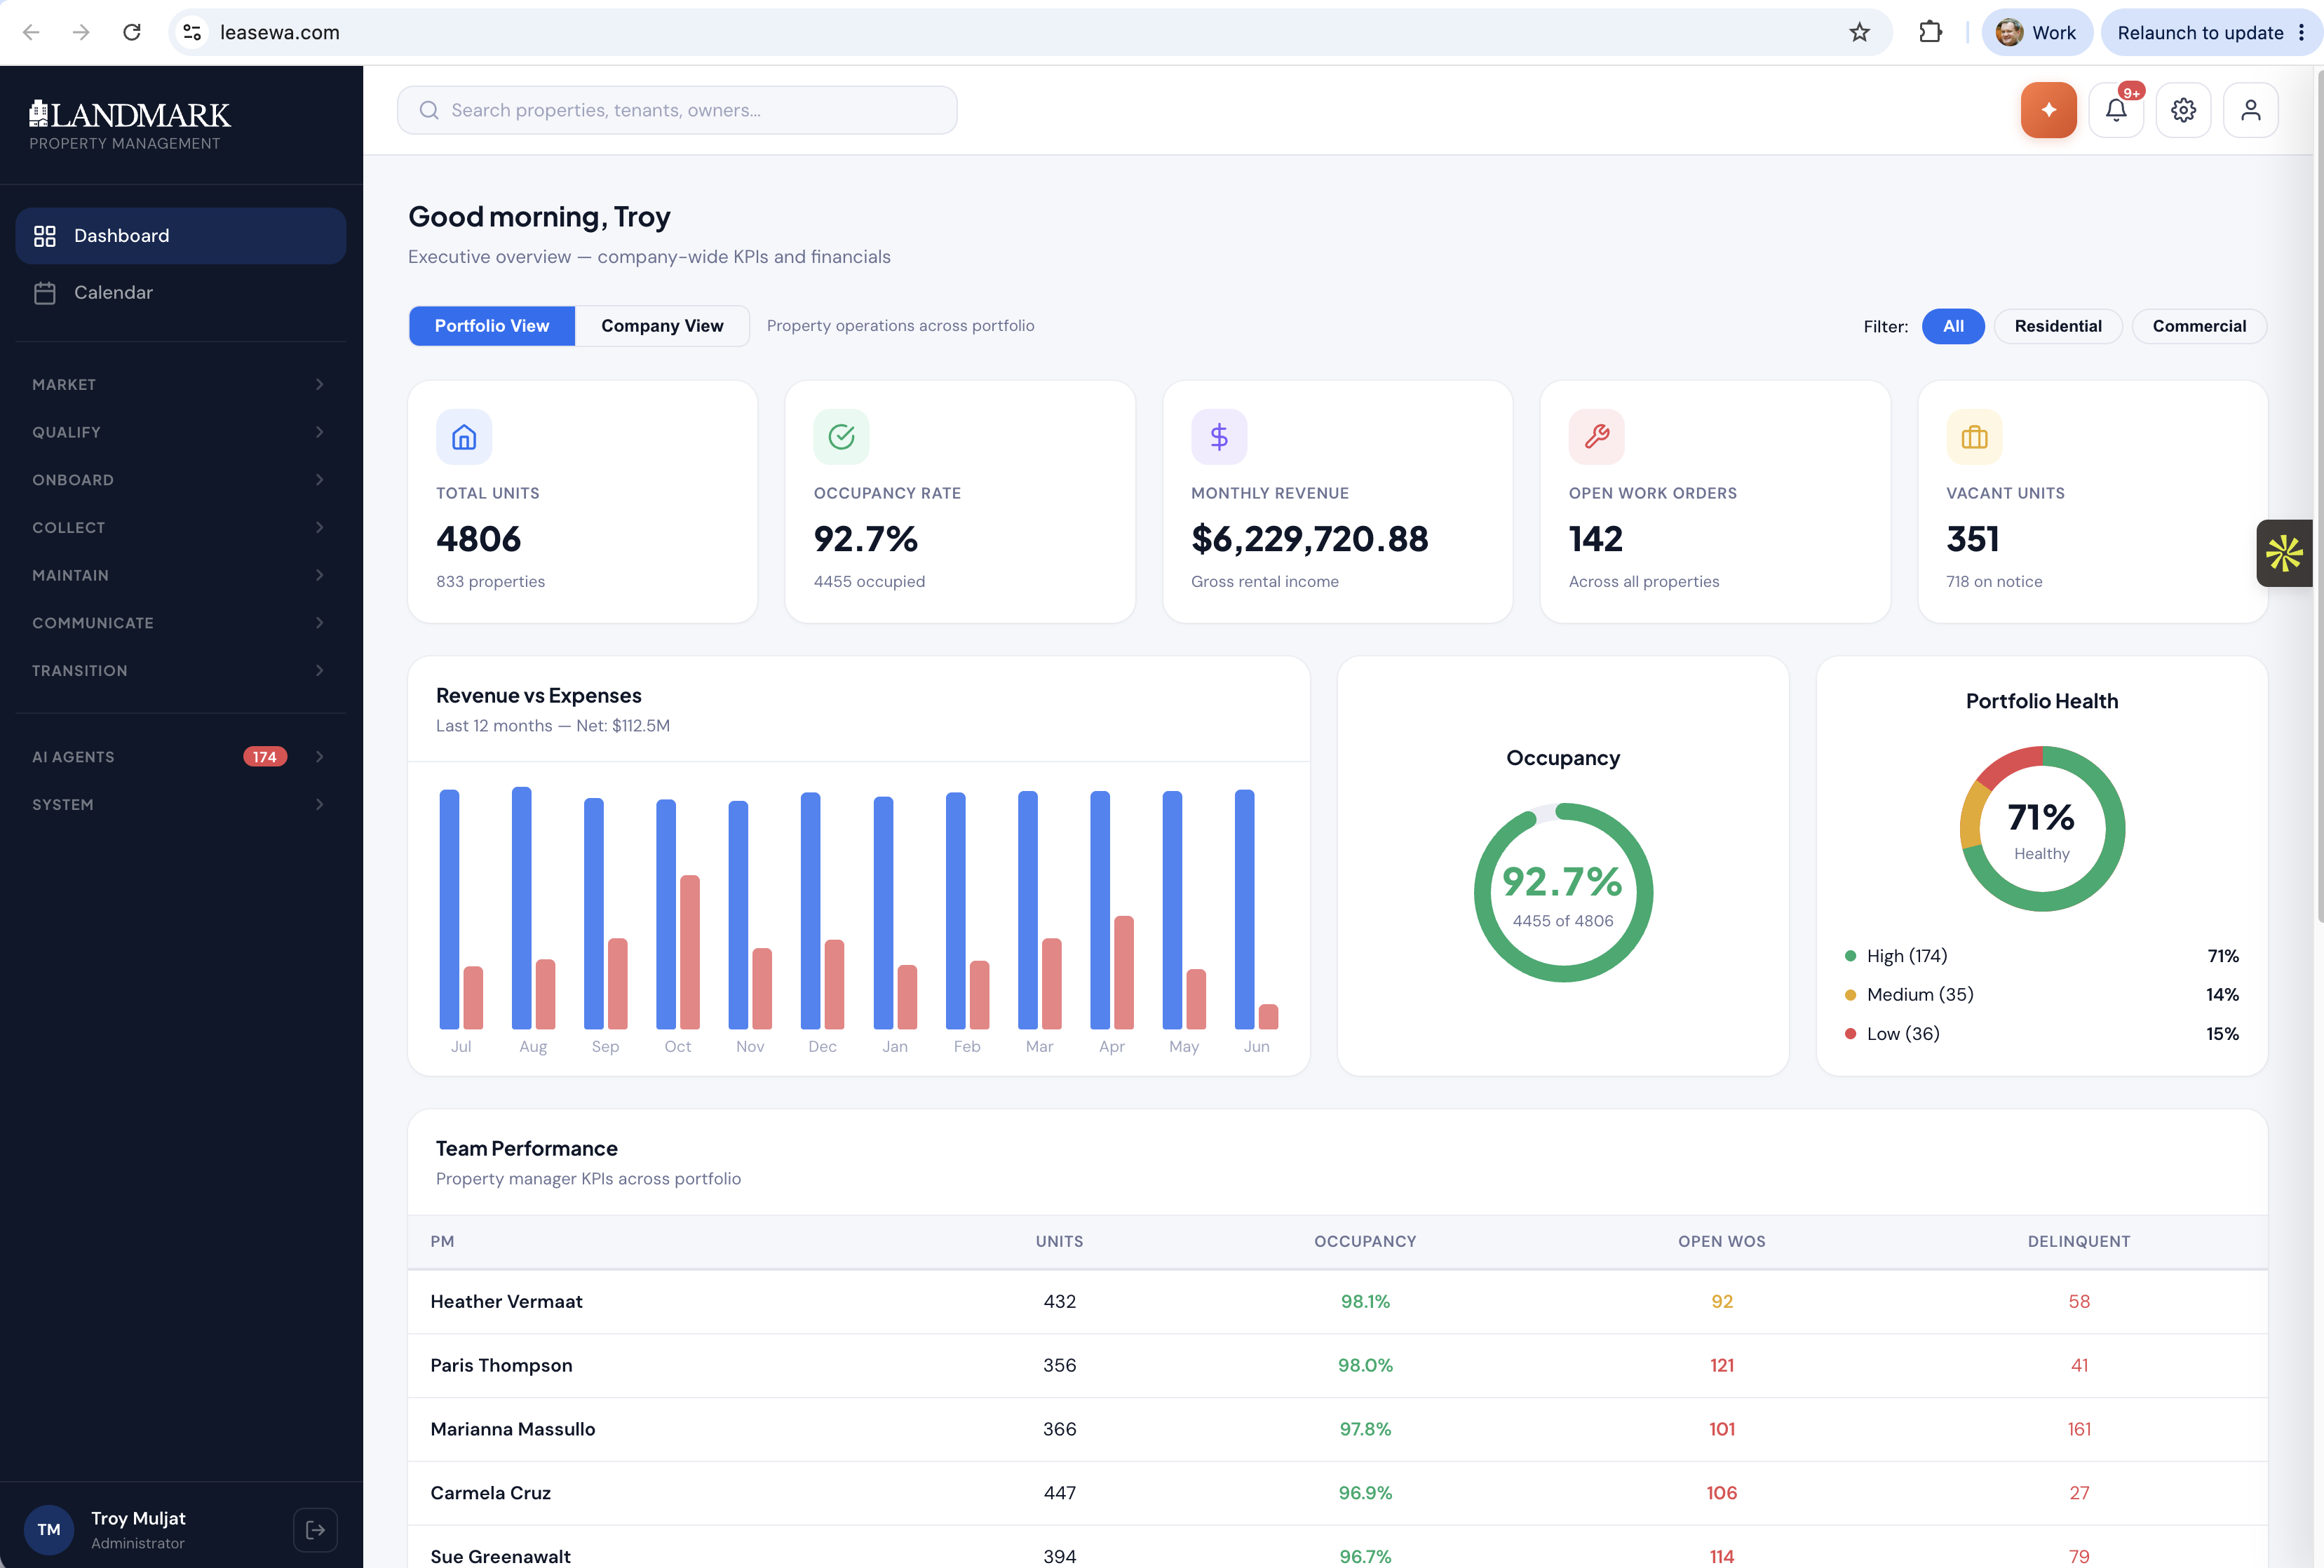Sort by Open WOs column header
This screenshot has width=2324, height=1568.
click(x=1721, y=1241)
